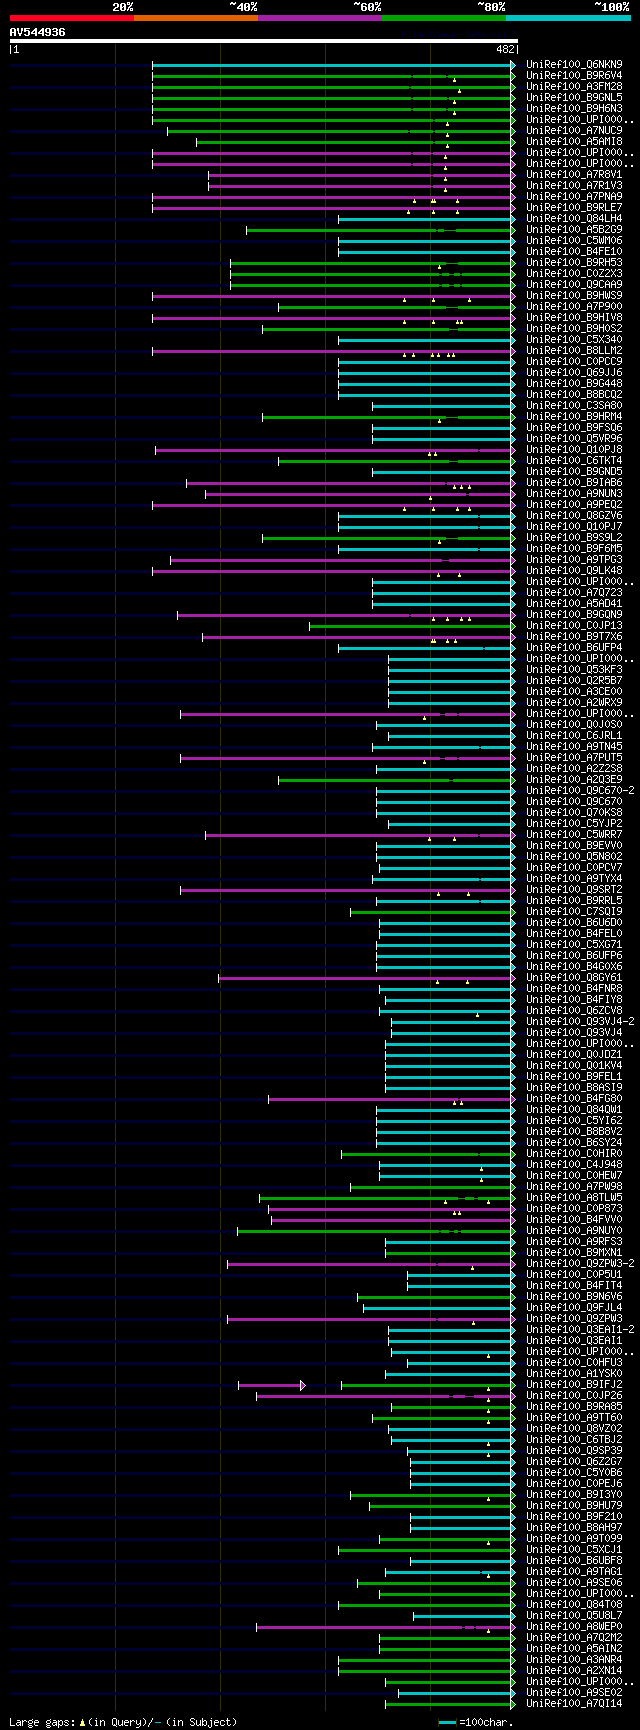This screenshot has height=1730, width=640.
Task: Open hit UniRef100_Q6NKN9
Action: point(574,64)
